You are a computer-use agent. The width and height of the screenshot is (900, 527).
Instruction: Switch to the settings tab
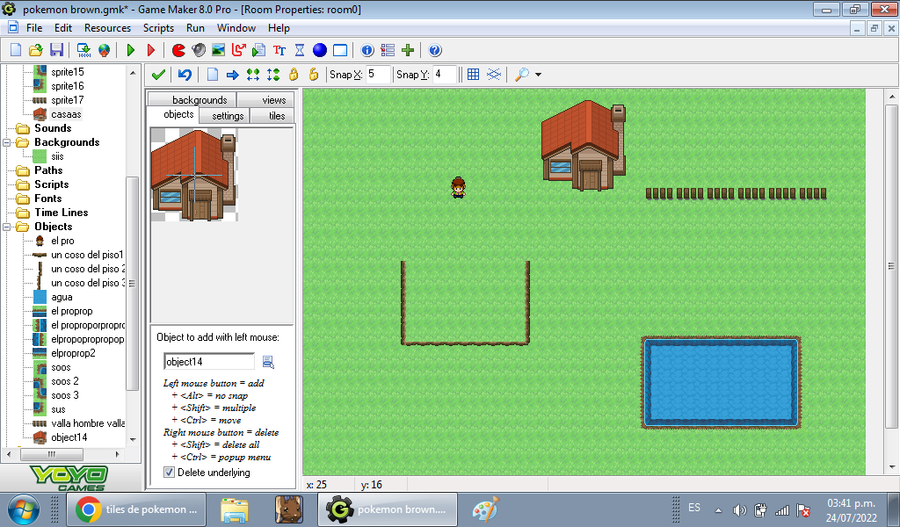(224, 115)
